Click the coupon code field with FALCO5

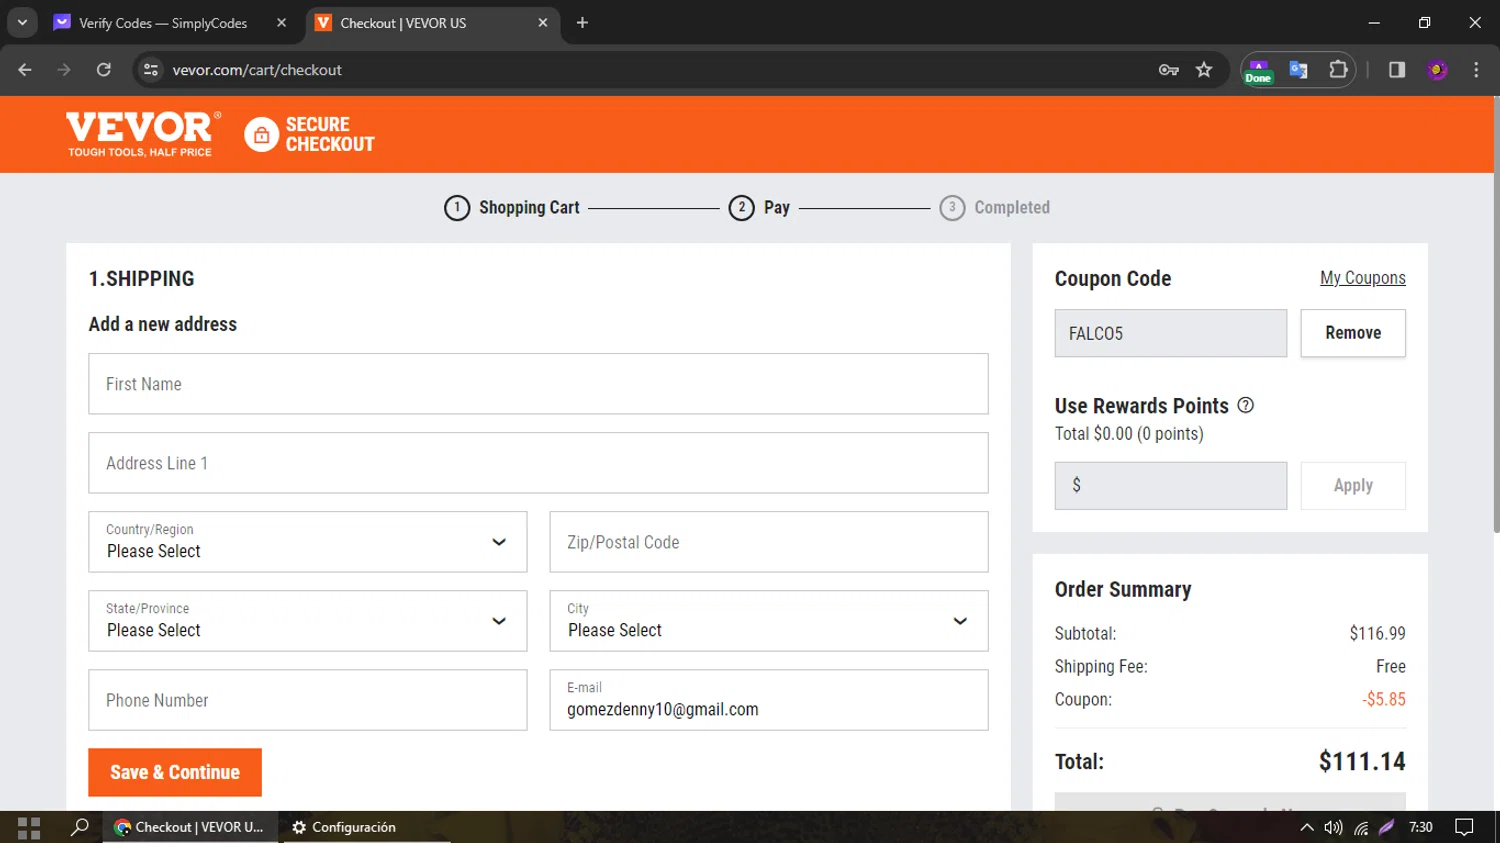1171,333
